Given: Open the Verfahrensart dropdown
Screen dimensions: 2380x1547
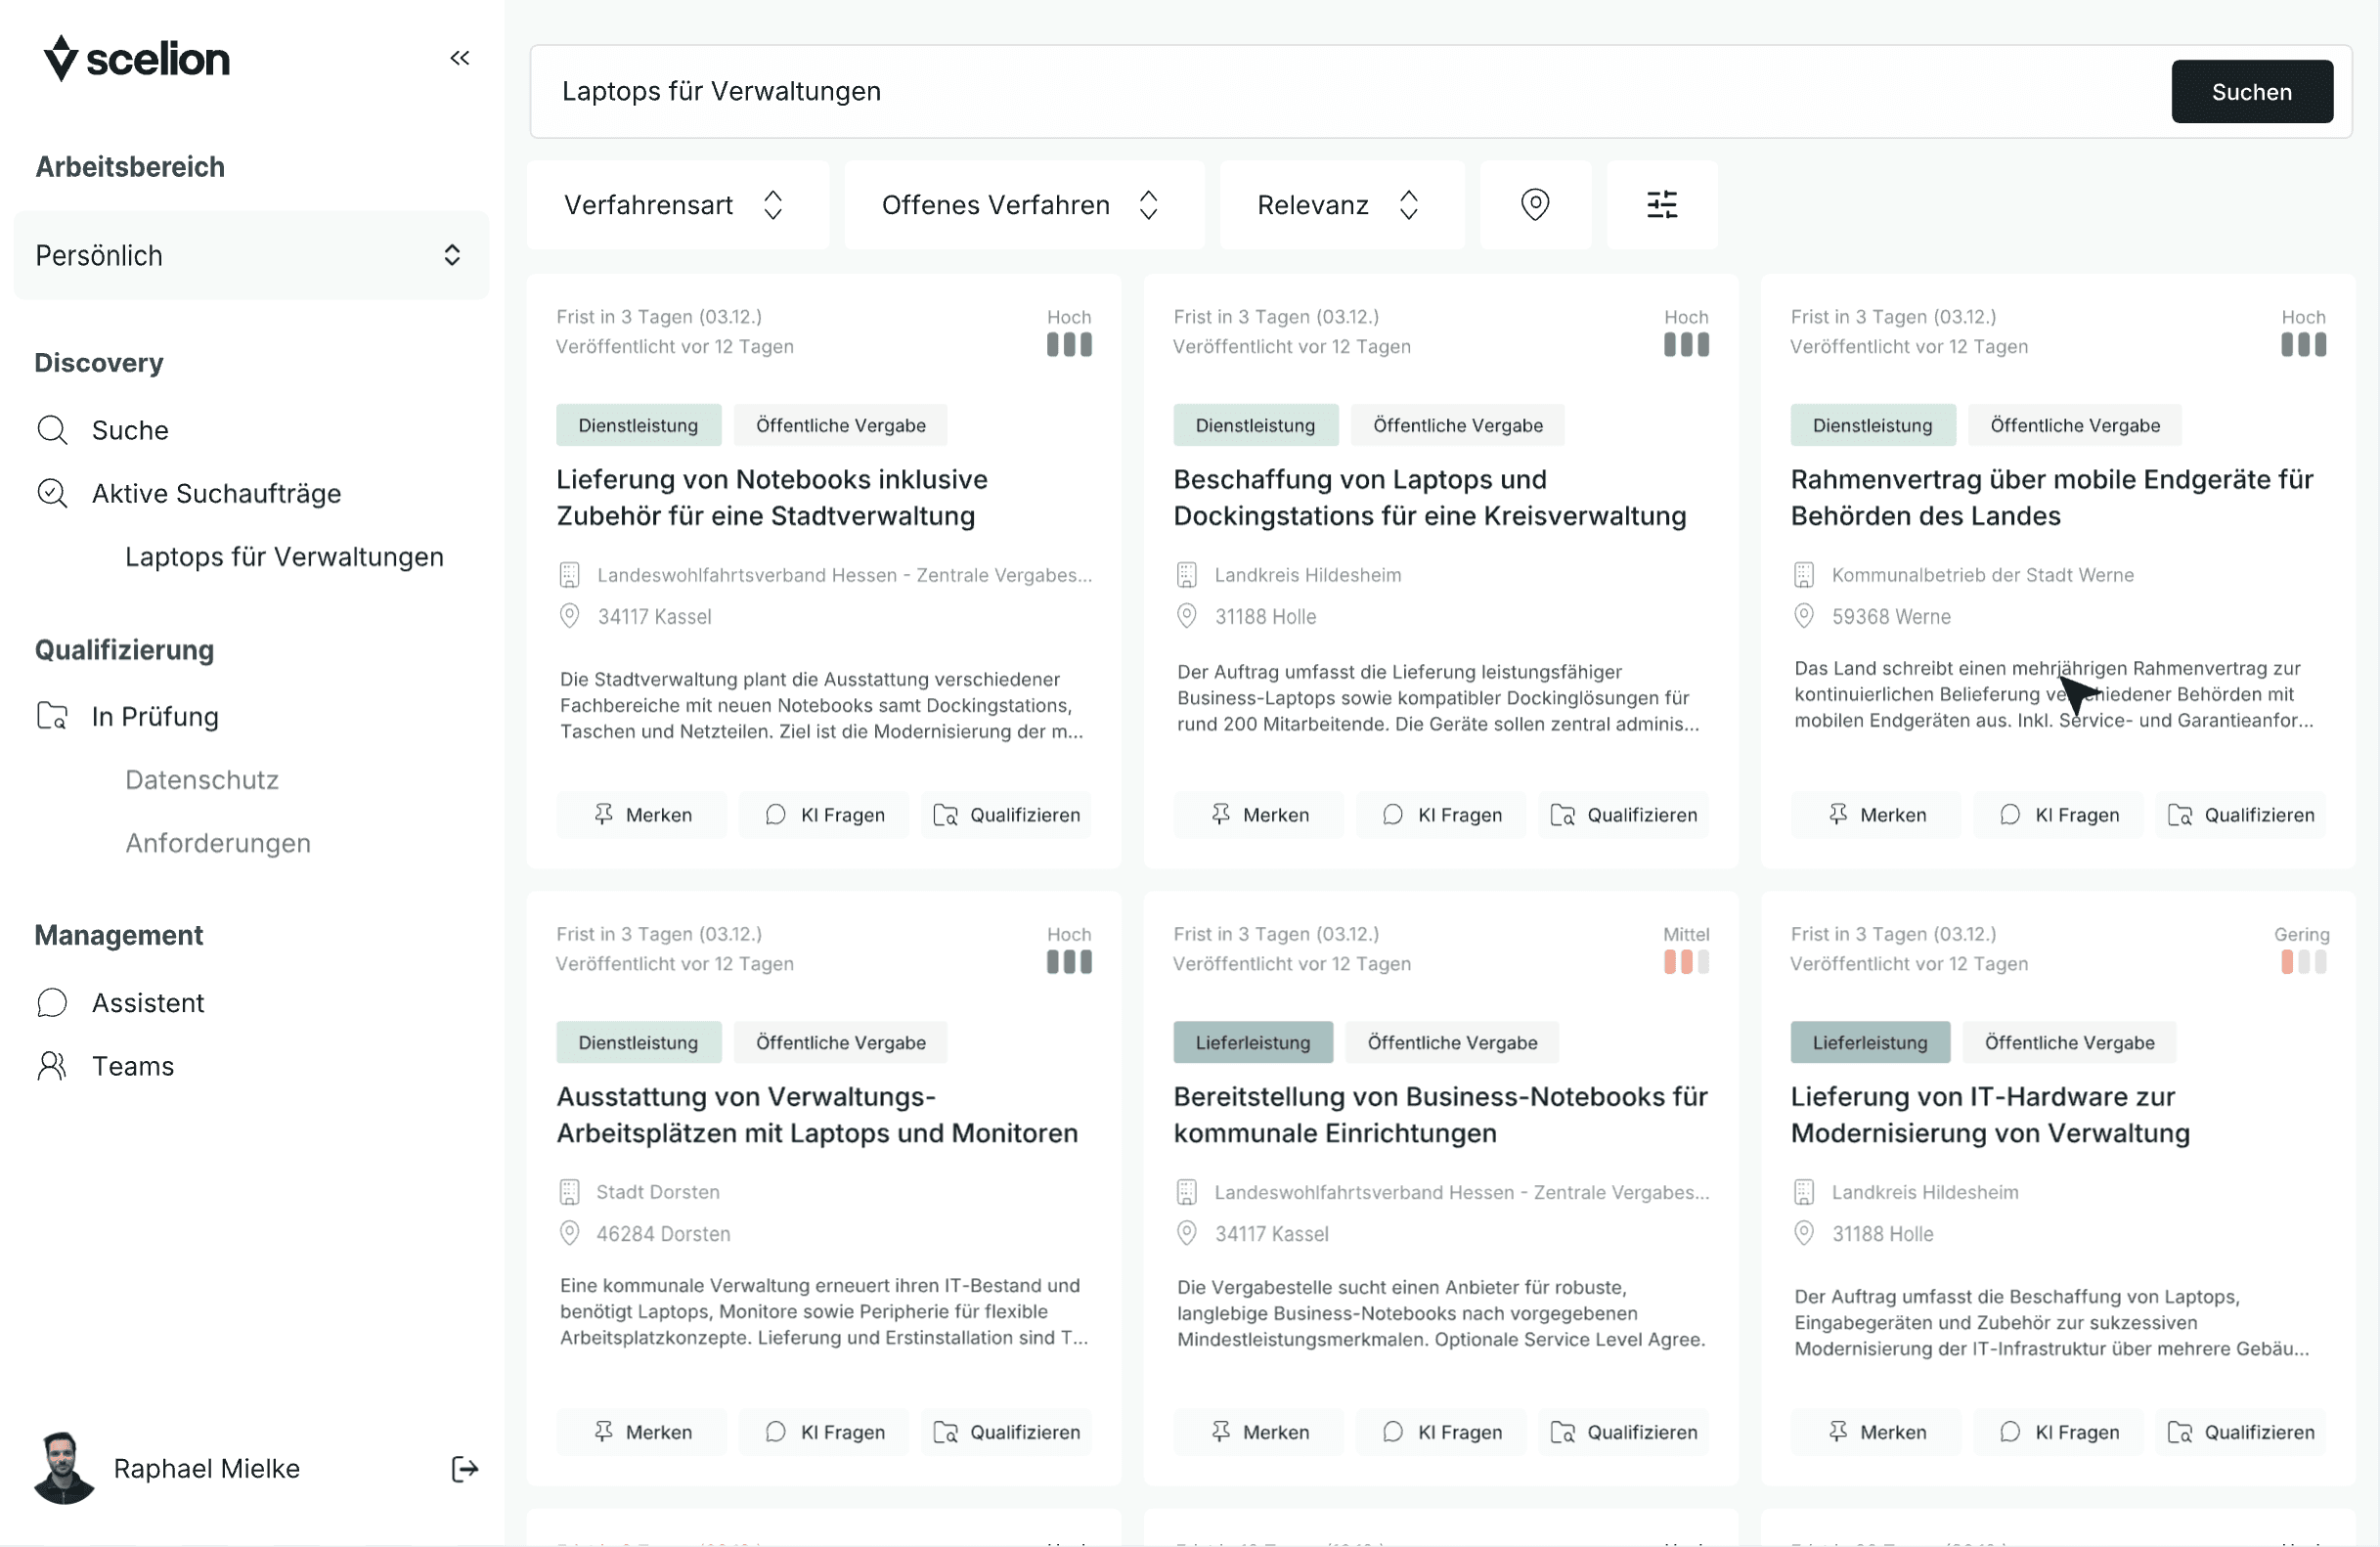Looking at the screenshot, I should [676, 204].
